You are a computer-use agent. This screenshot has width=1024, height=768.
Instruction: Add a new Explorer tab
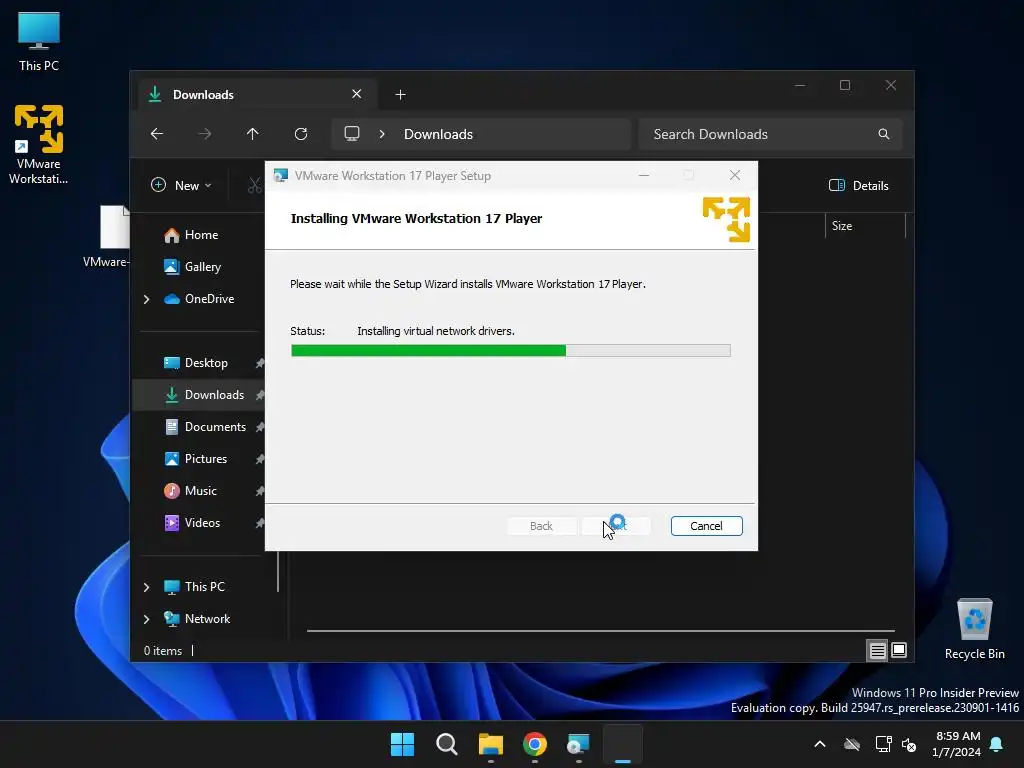pos(400,95)
